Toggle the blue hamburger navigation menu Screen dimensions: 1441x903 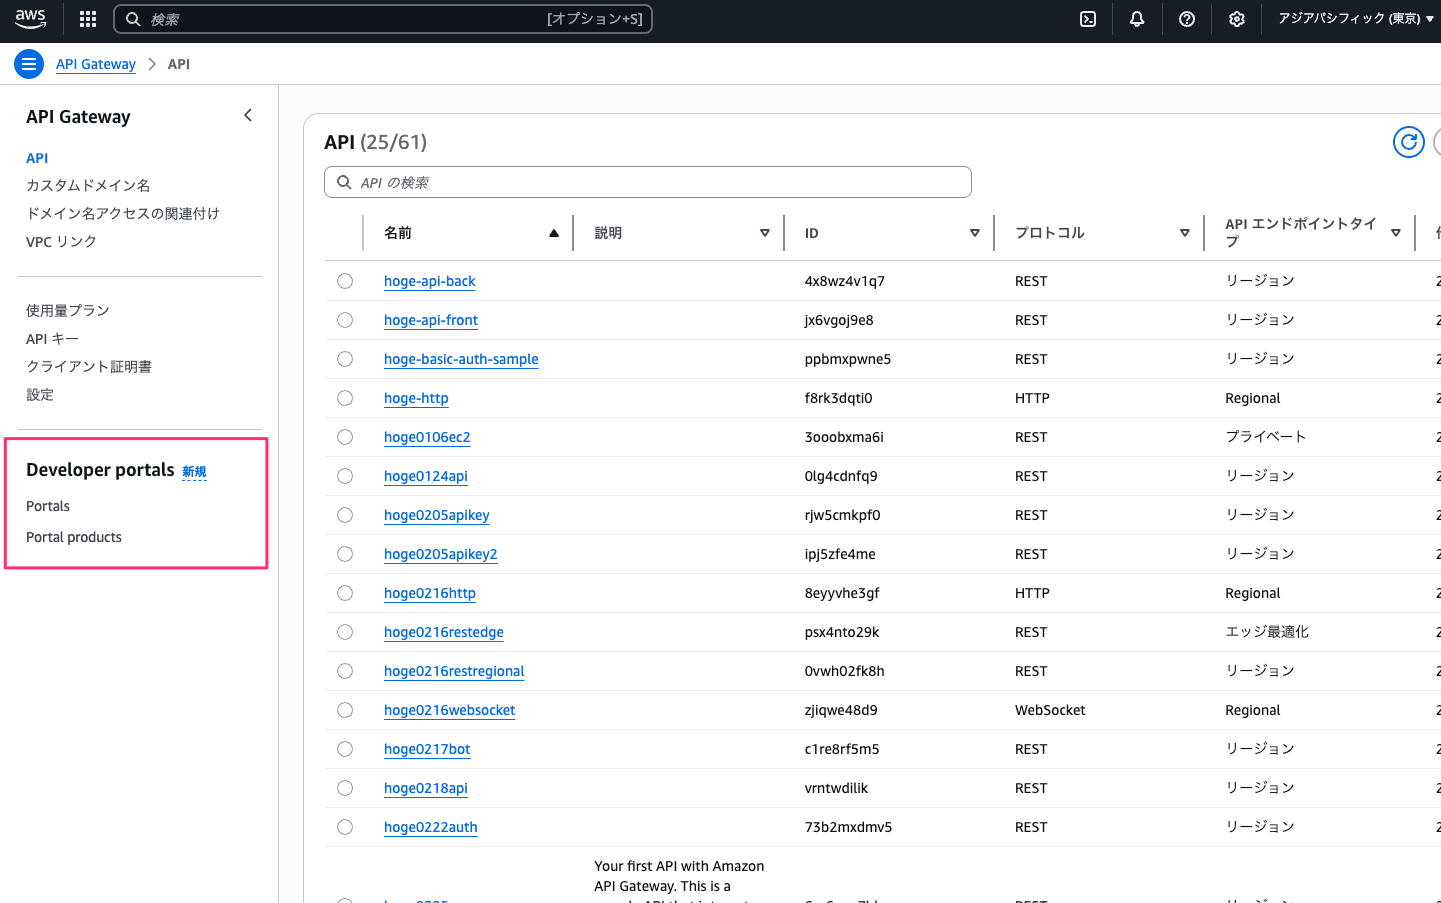tap(29, 64)
